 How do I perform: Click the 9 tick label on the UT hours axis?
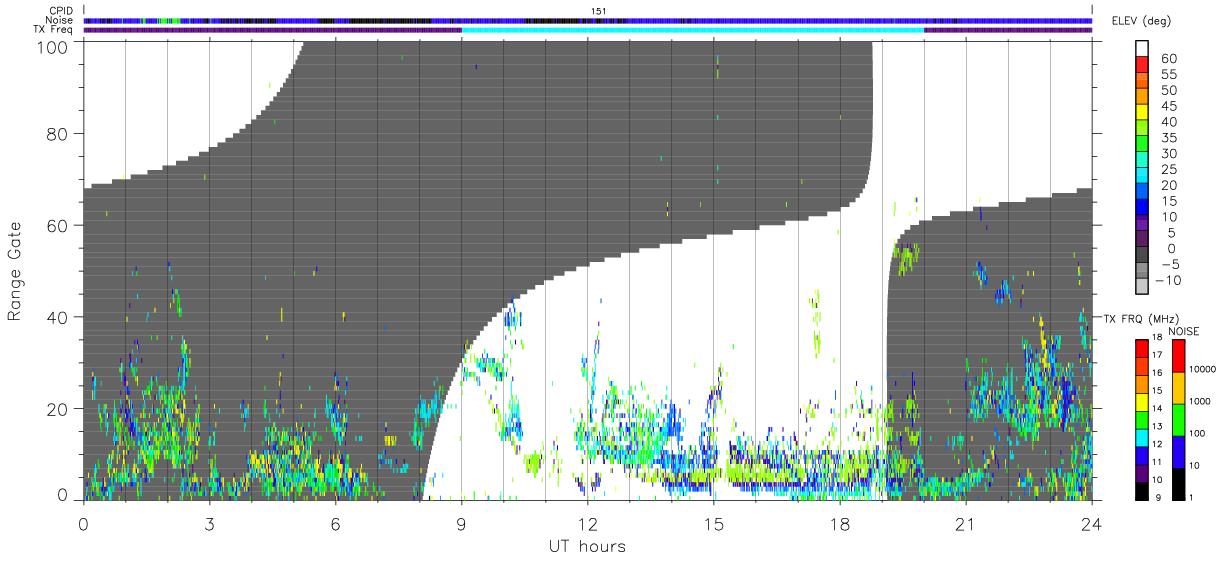tap(462, 524)
